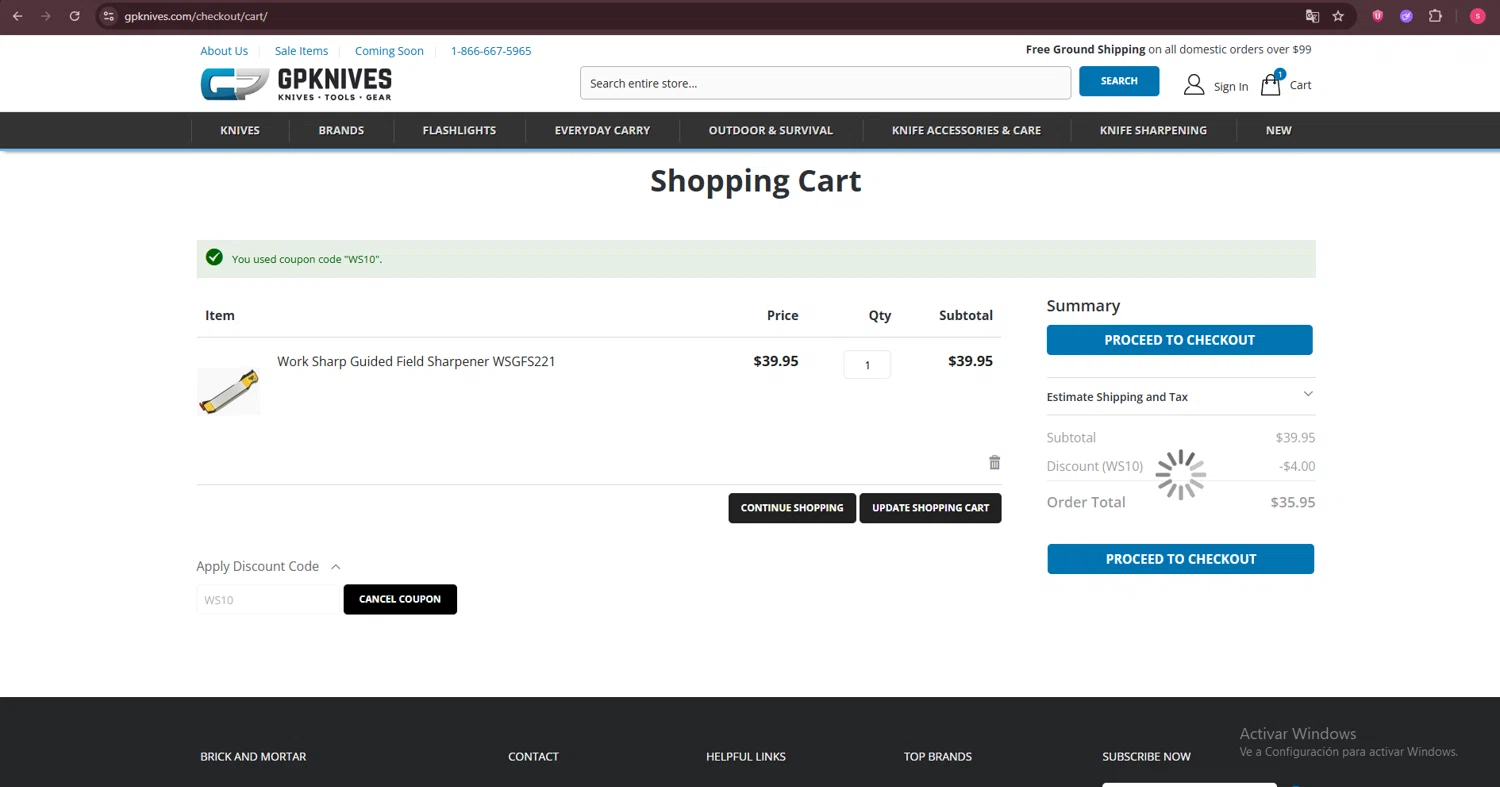Click the phone number 1-866-667-5965
Screen dimensions: 1500x787
[x=491, y=51]
